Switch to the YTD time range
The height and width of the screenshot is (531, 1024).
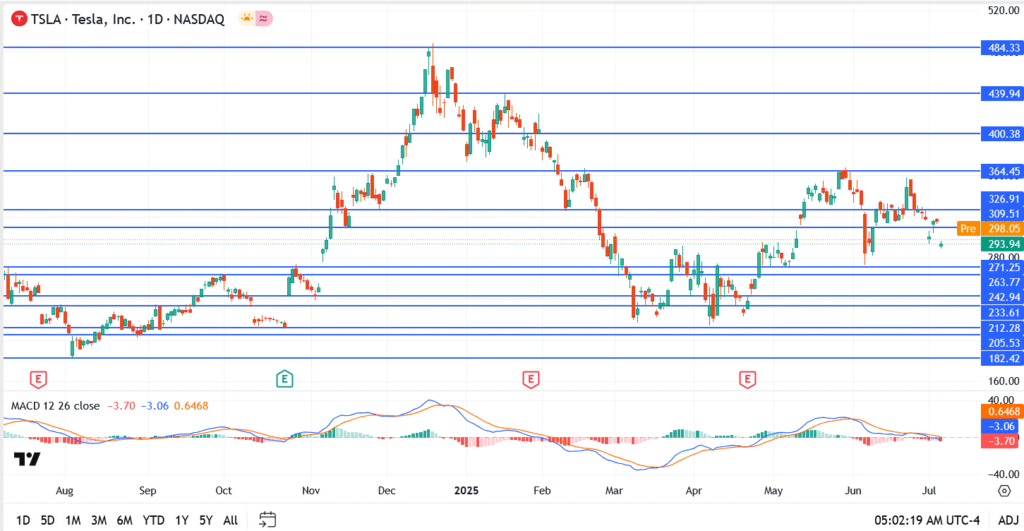point(153,520)
